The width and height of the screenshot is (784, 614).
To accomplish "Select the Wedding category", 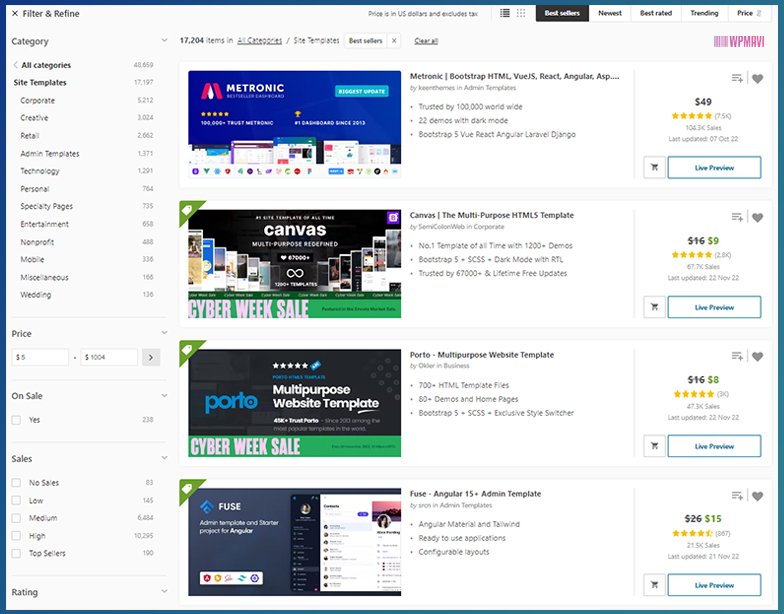I will 36,294.
